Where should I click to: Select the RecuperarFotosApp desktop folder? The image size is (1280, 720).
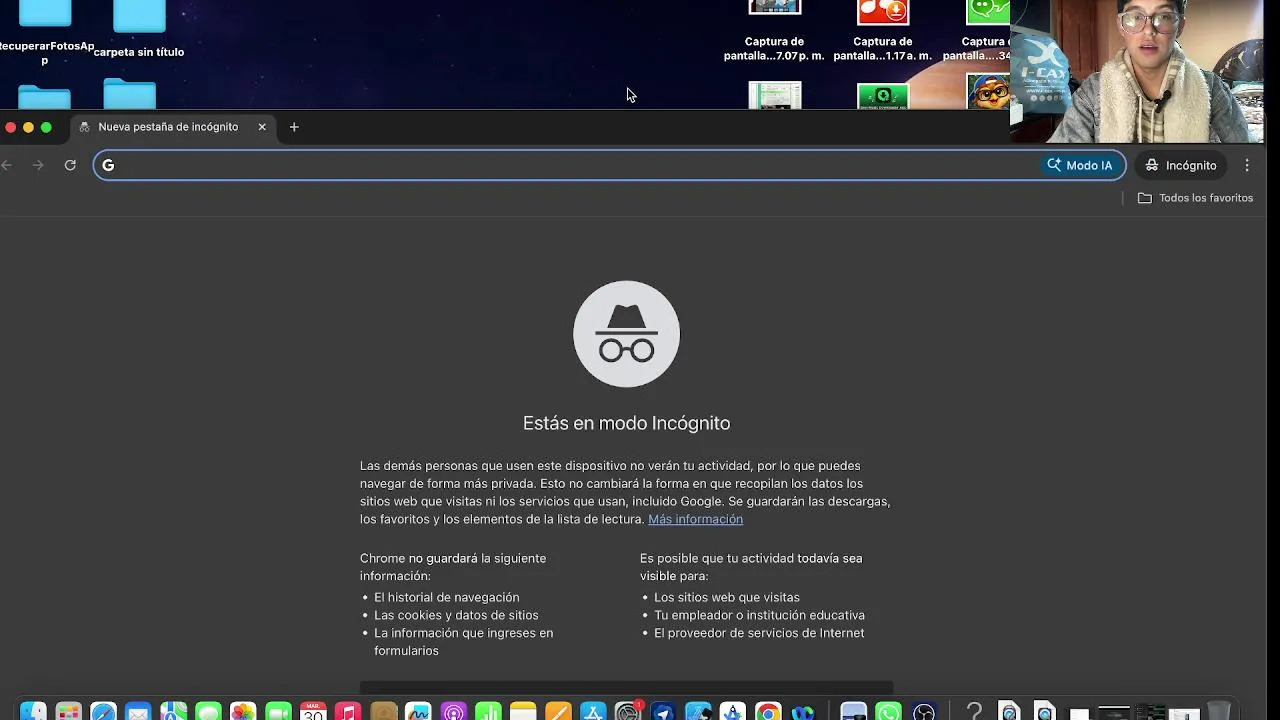pos(45,32)
